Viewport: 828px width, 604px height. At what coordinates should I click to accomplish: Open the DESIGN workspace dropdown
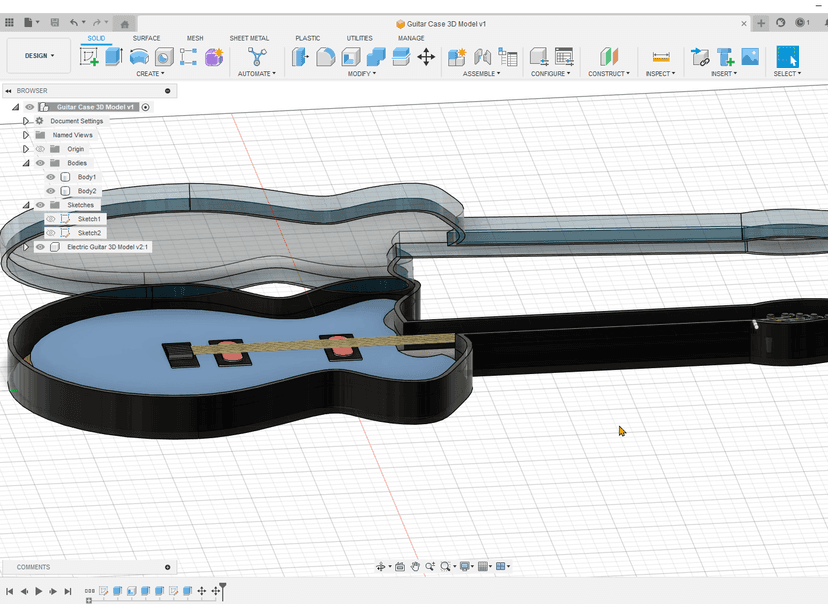point(40,56)
